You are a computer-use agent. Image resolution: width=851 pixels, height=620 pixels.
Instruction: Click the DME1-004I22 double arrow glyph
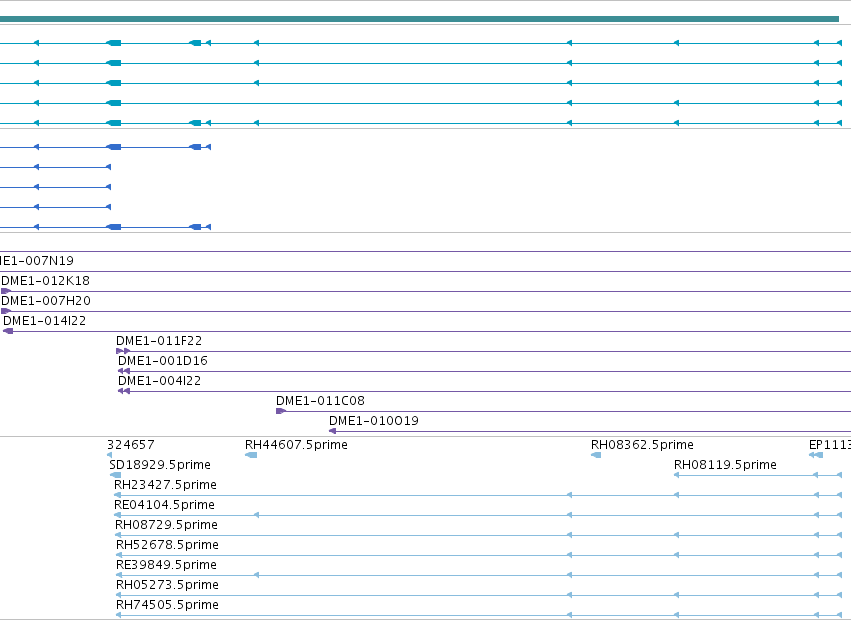124,391
